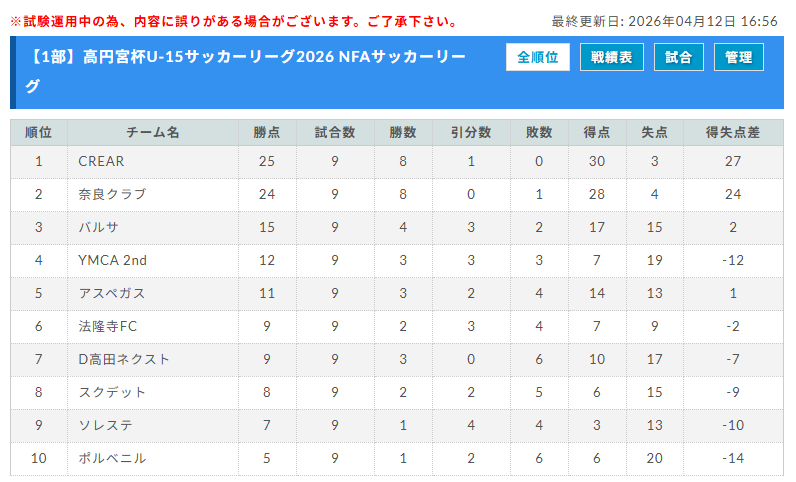The height and width of the screenshot is (482, 796).
Task: Sort by the 勝点 column header
Action: click(x=267, y=132)
